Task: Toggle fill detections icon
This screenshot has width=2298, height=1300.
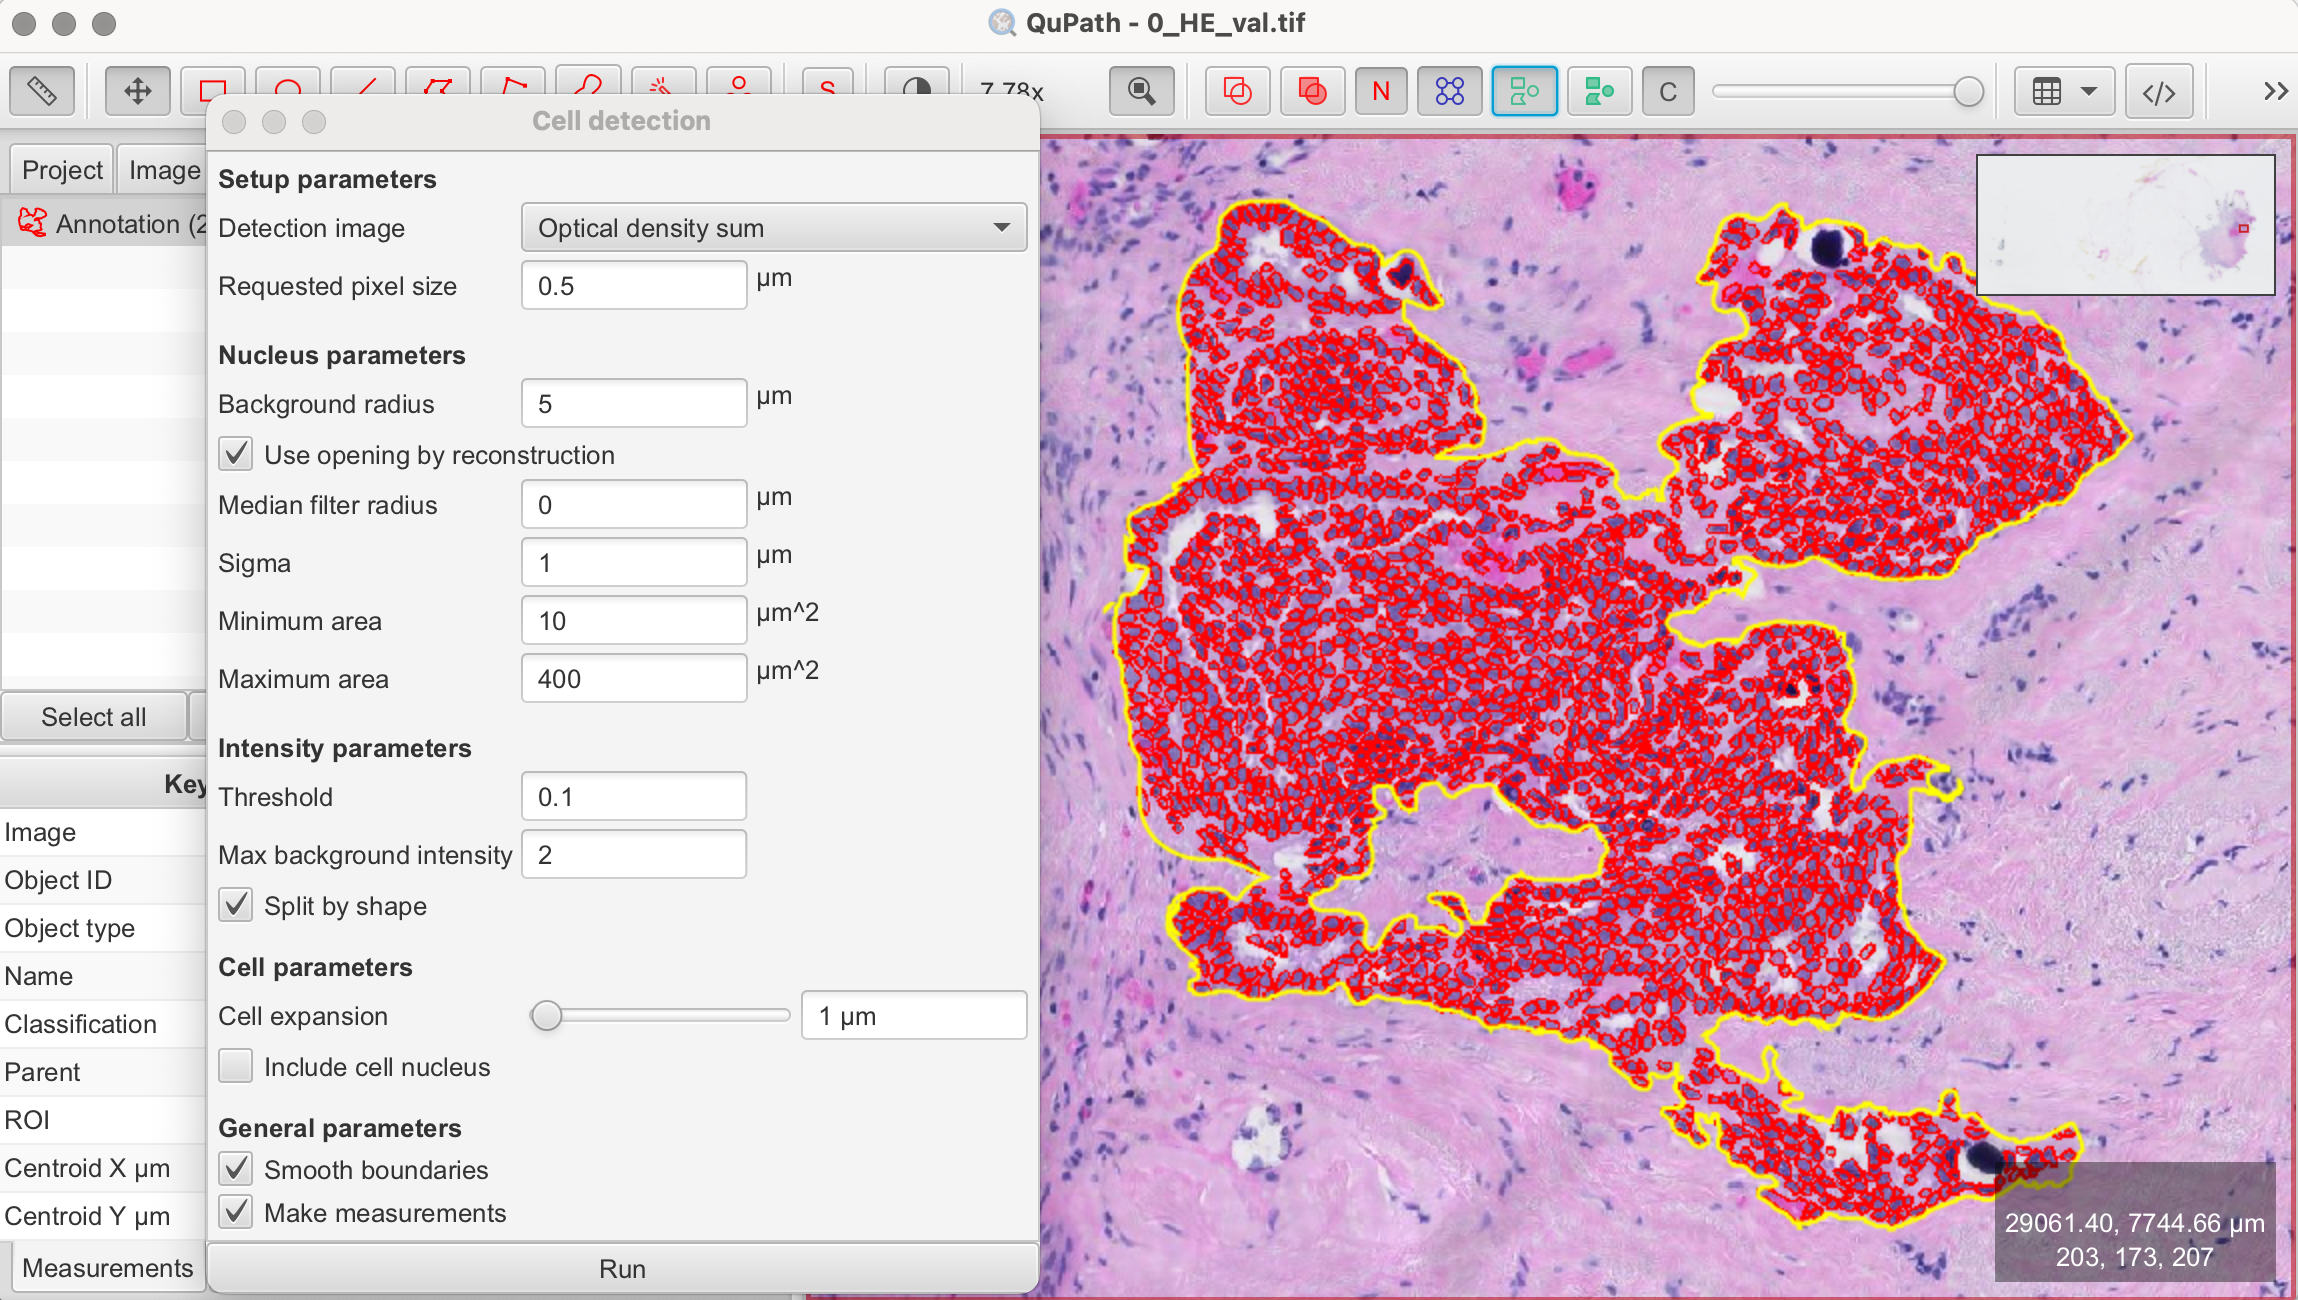Action: click(x=1599, y=92)
